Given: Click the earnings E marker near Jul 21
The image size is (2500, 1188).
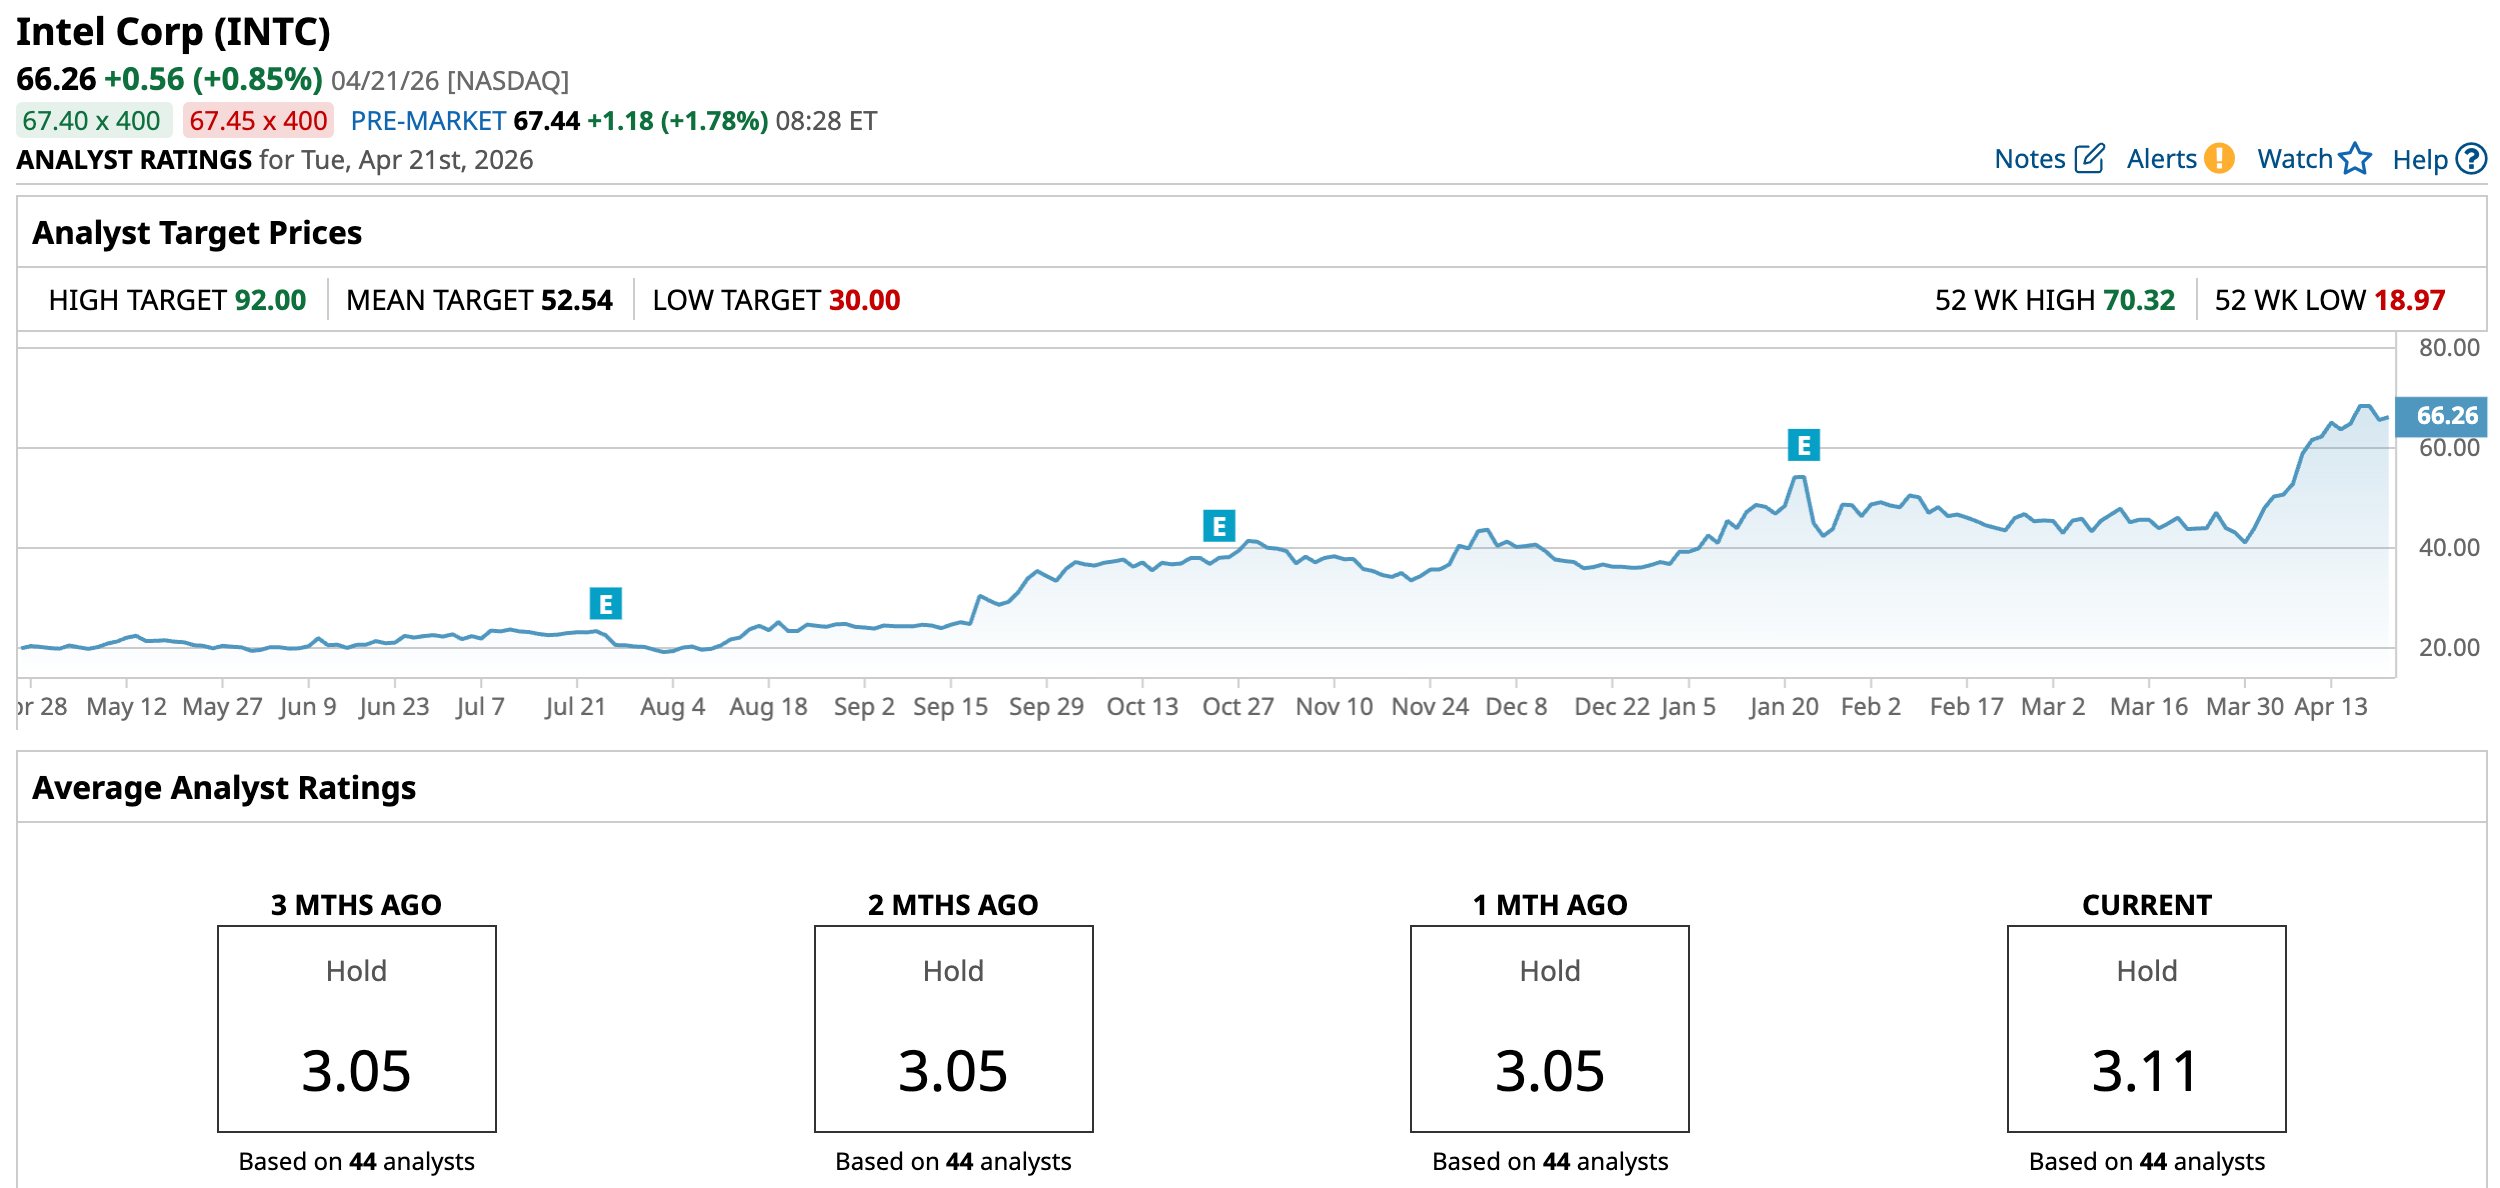Looking at the screenshot, I should coord(605,604).
